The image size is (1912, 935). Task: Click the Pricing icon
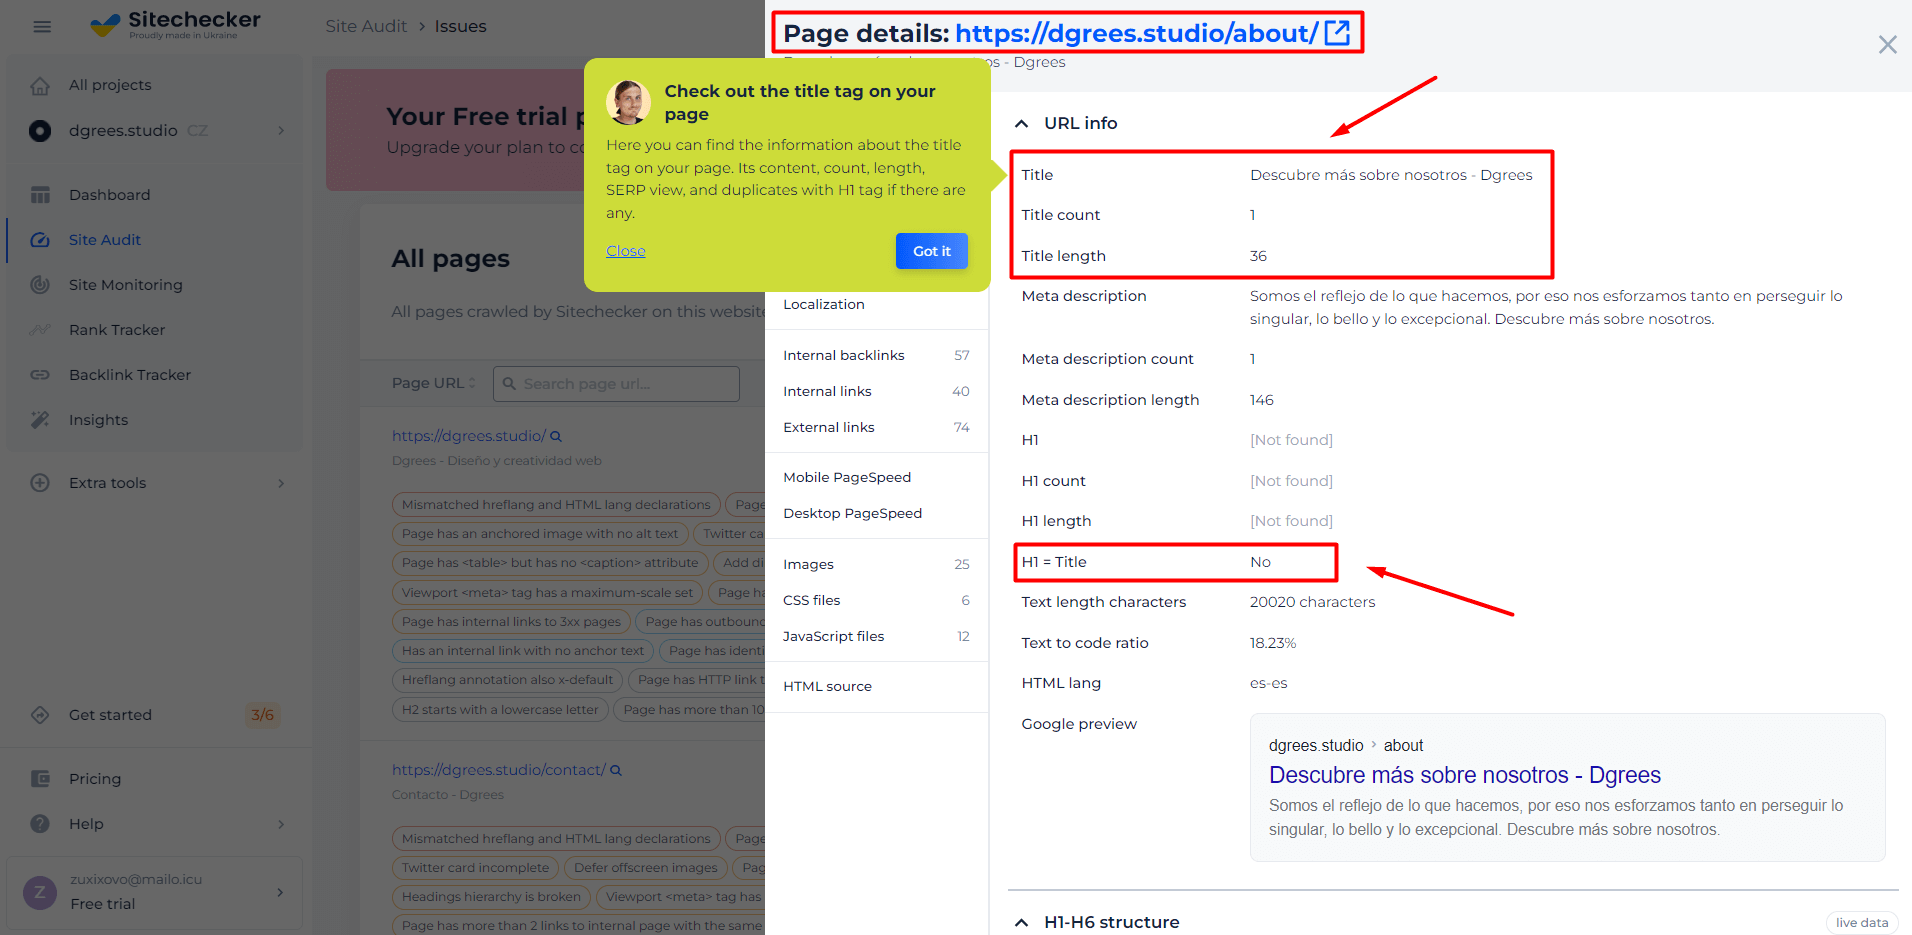[40, 779]
